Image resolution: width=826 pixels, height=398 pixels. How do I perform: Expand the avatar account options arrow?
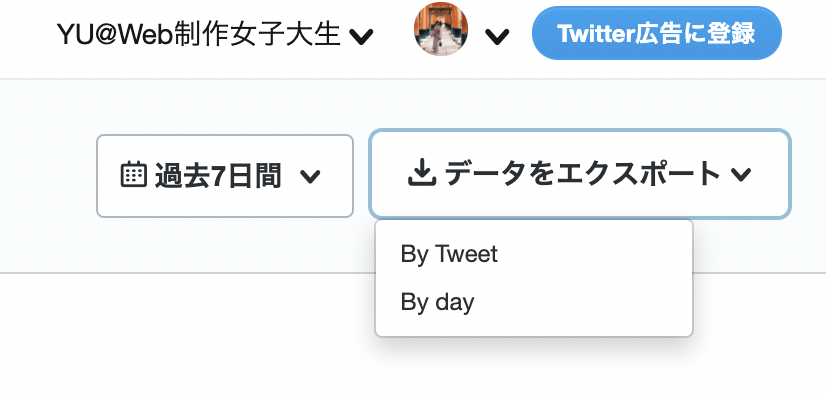pos(497,37)
